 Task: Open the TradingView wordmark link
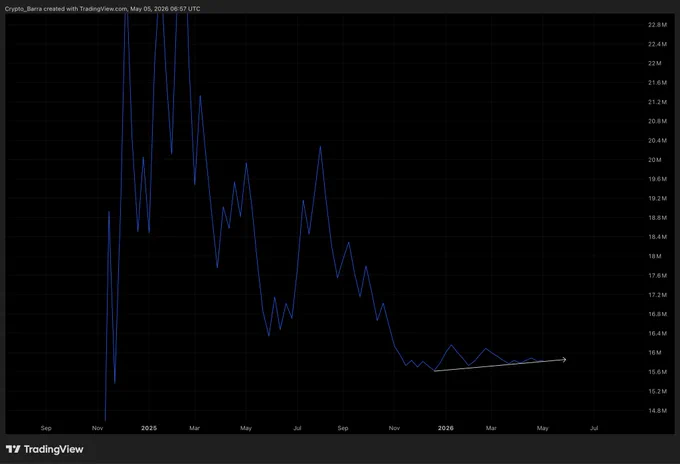point(53,449)
